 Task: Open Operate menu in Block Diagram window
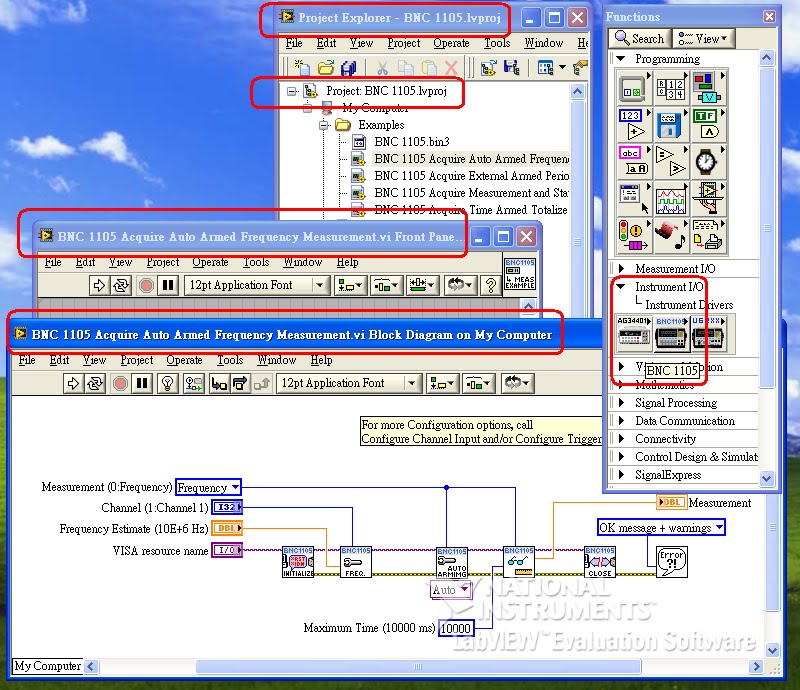pyautogui.click(x=184, y=360)
